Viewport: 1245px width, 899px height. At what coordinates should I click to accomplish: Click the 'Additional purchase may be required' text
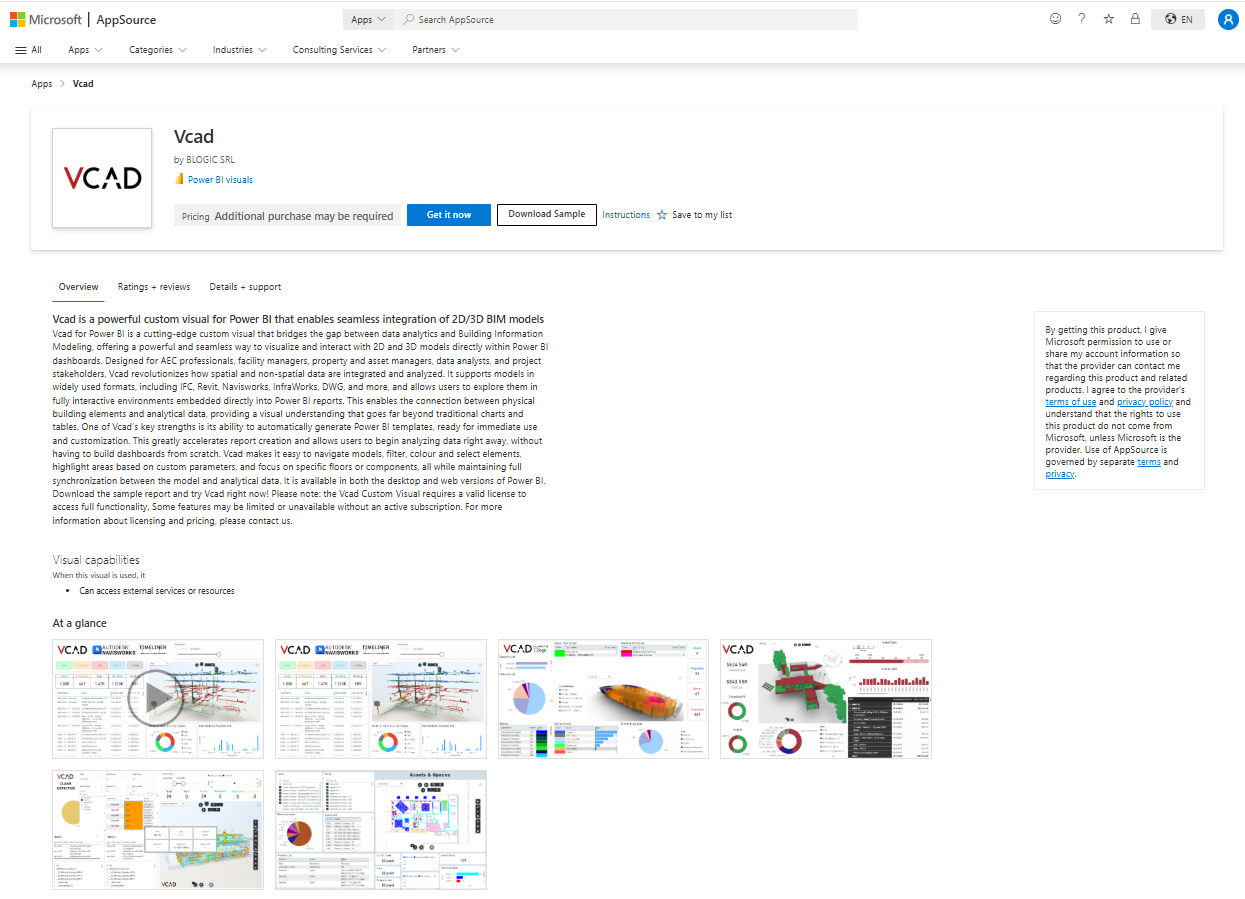point(304,216)
